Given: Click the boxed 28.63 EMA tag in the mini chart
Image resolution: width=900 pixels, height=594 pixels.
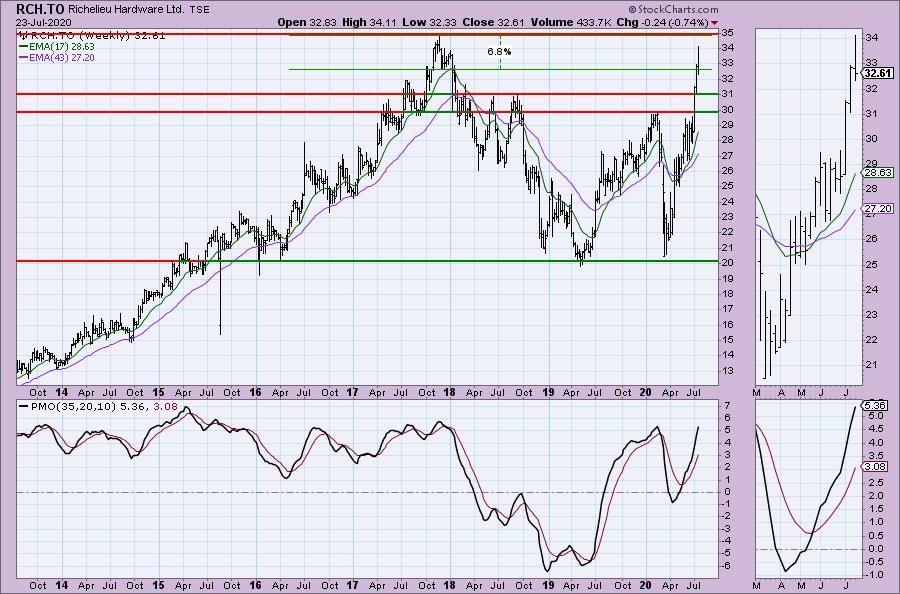Looking at the screenshot, I should [878, 173].
